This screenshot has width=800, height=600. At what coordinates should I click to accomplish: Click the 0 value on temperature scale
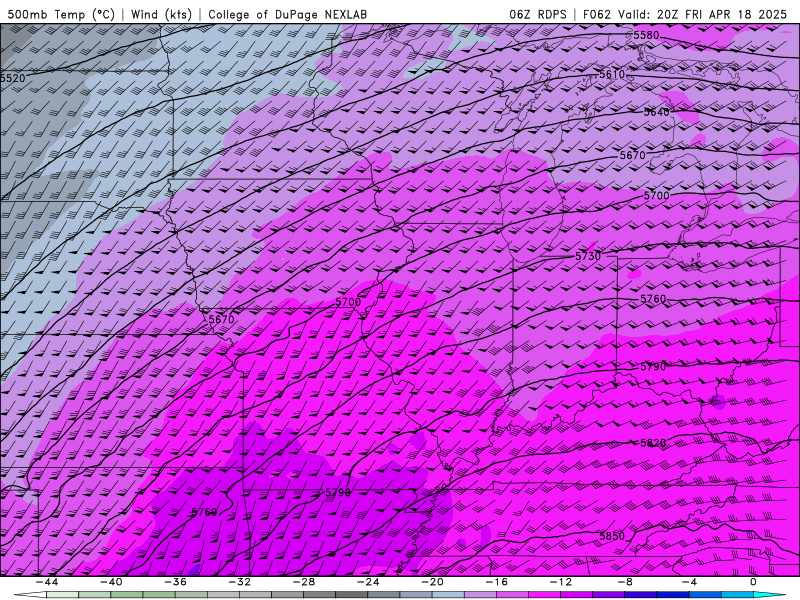coord(753,582)
